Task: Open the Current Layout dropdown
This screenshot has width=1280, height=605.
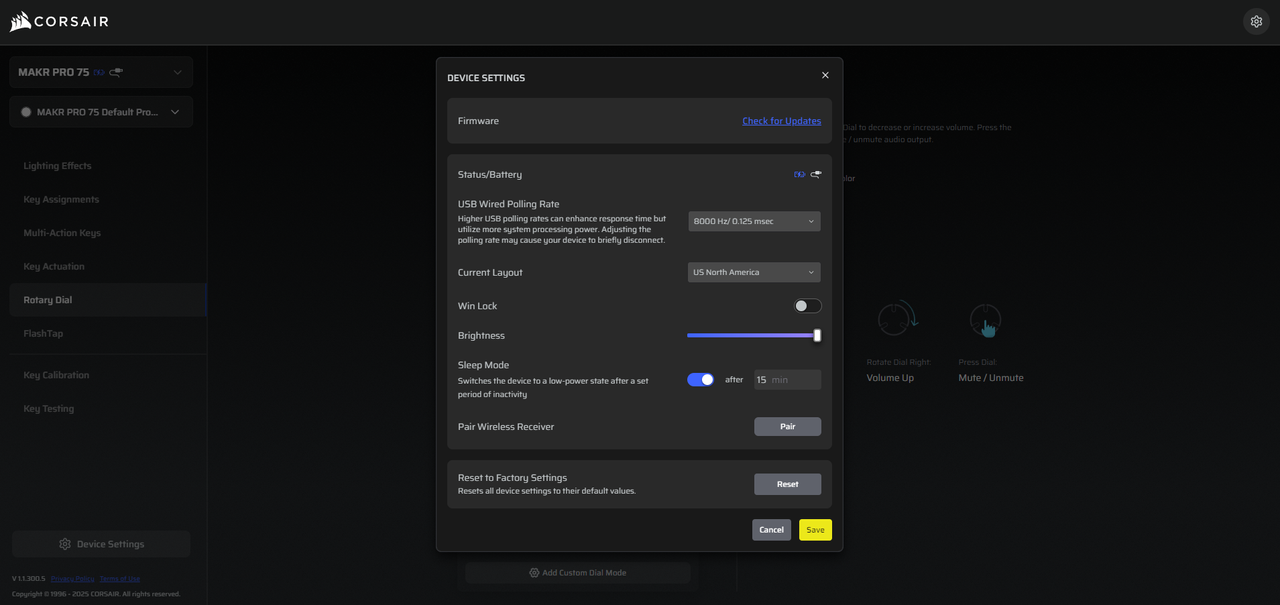Action: pyautogui.click(x=754, y=272)
